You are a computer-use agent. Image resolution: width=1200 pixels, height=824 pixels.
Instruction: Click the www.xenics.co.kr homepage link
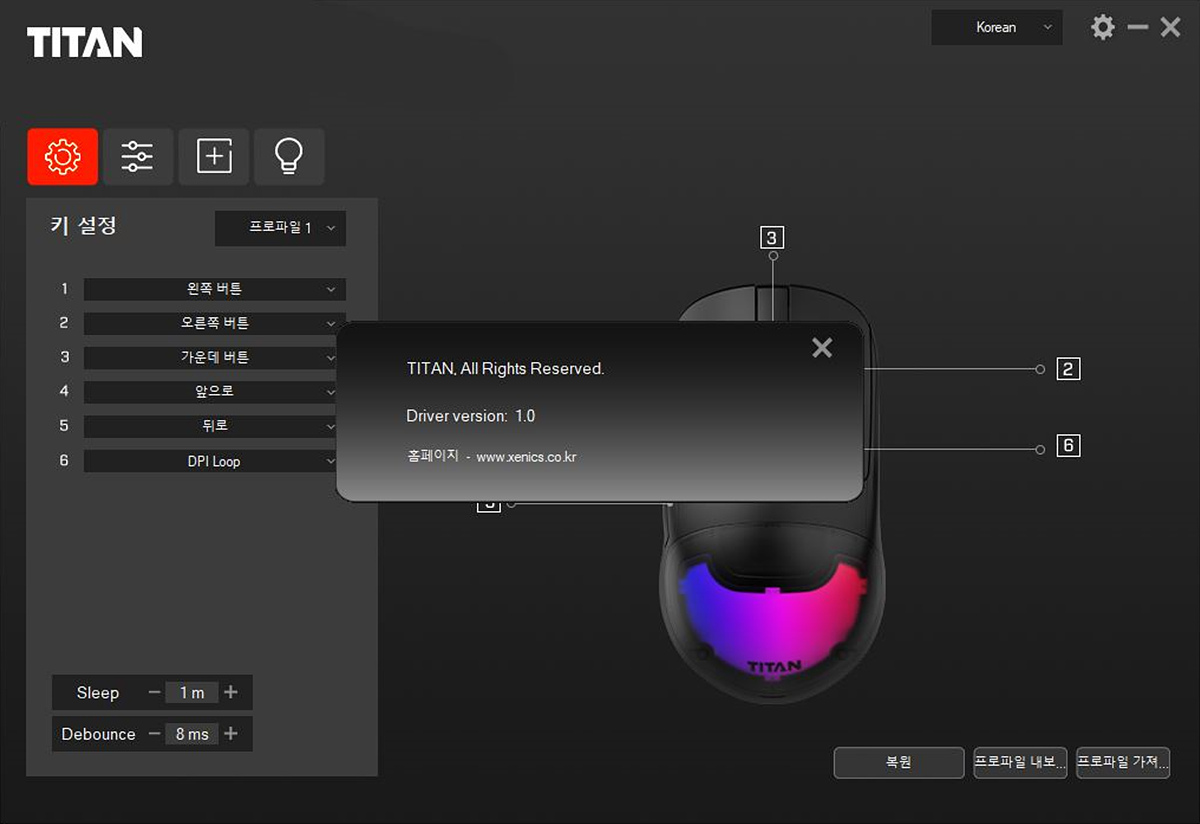pos(526,457)
